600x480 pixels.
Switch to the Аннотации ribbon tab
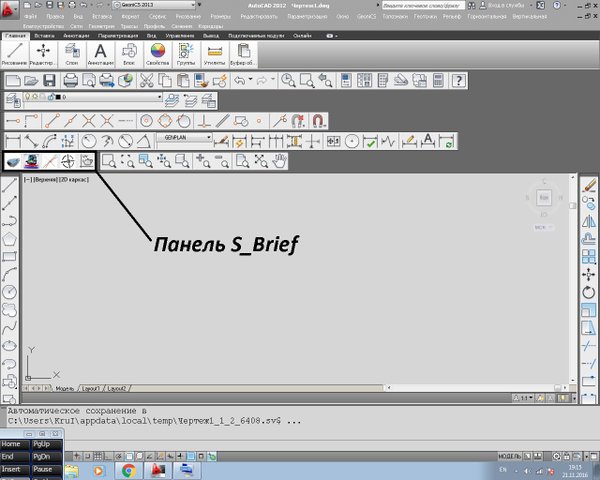pyautogui.click(x=76, y=35)
